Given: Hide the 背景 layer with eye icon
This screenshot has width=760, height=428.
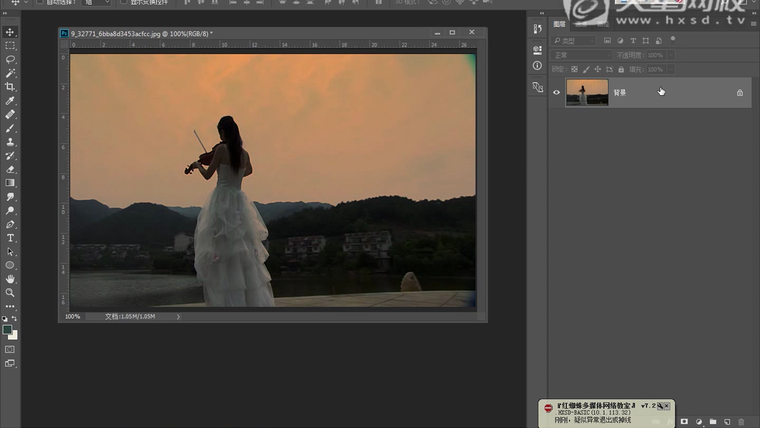Looking at the screenshot, I should (557, 93).
